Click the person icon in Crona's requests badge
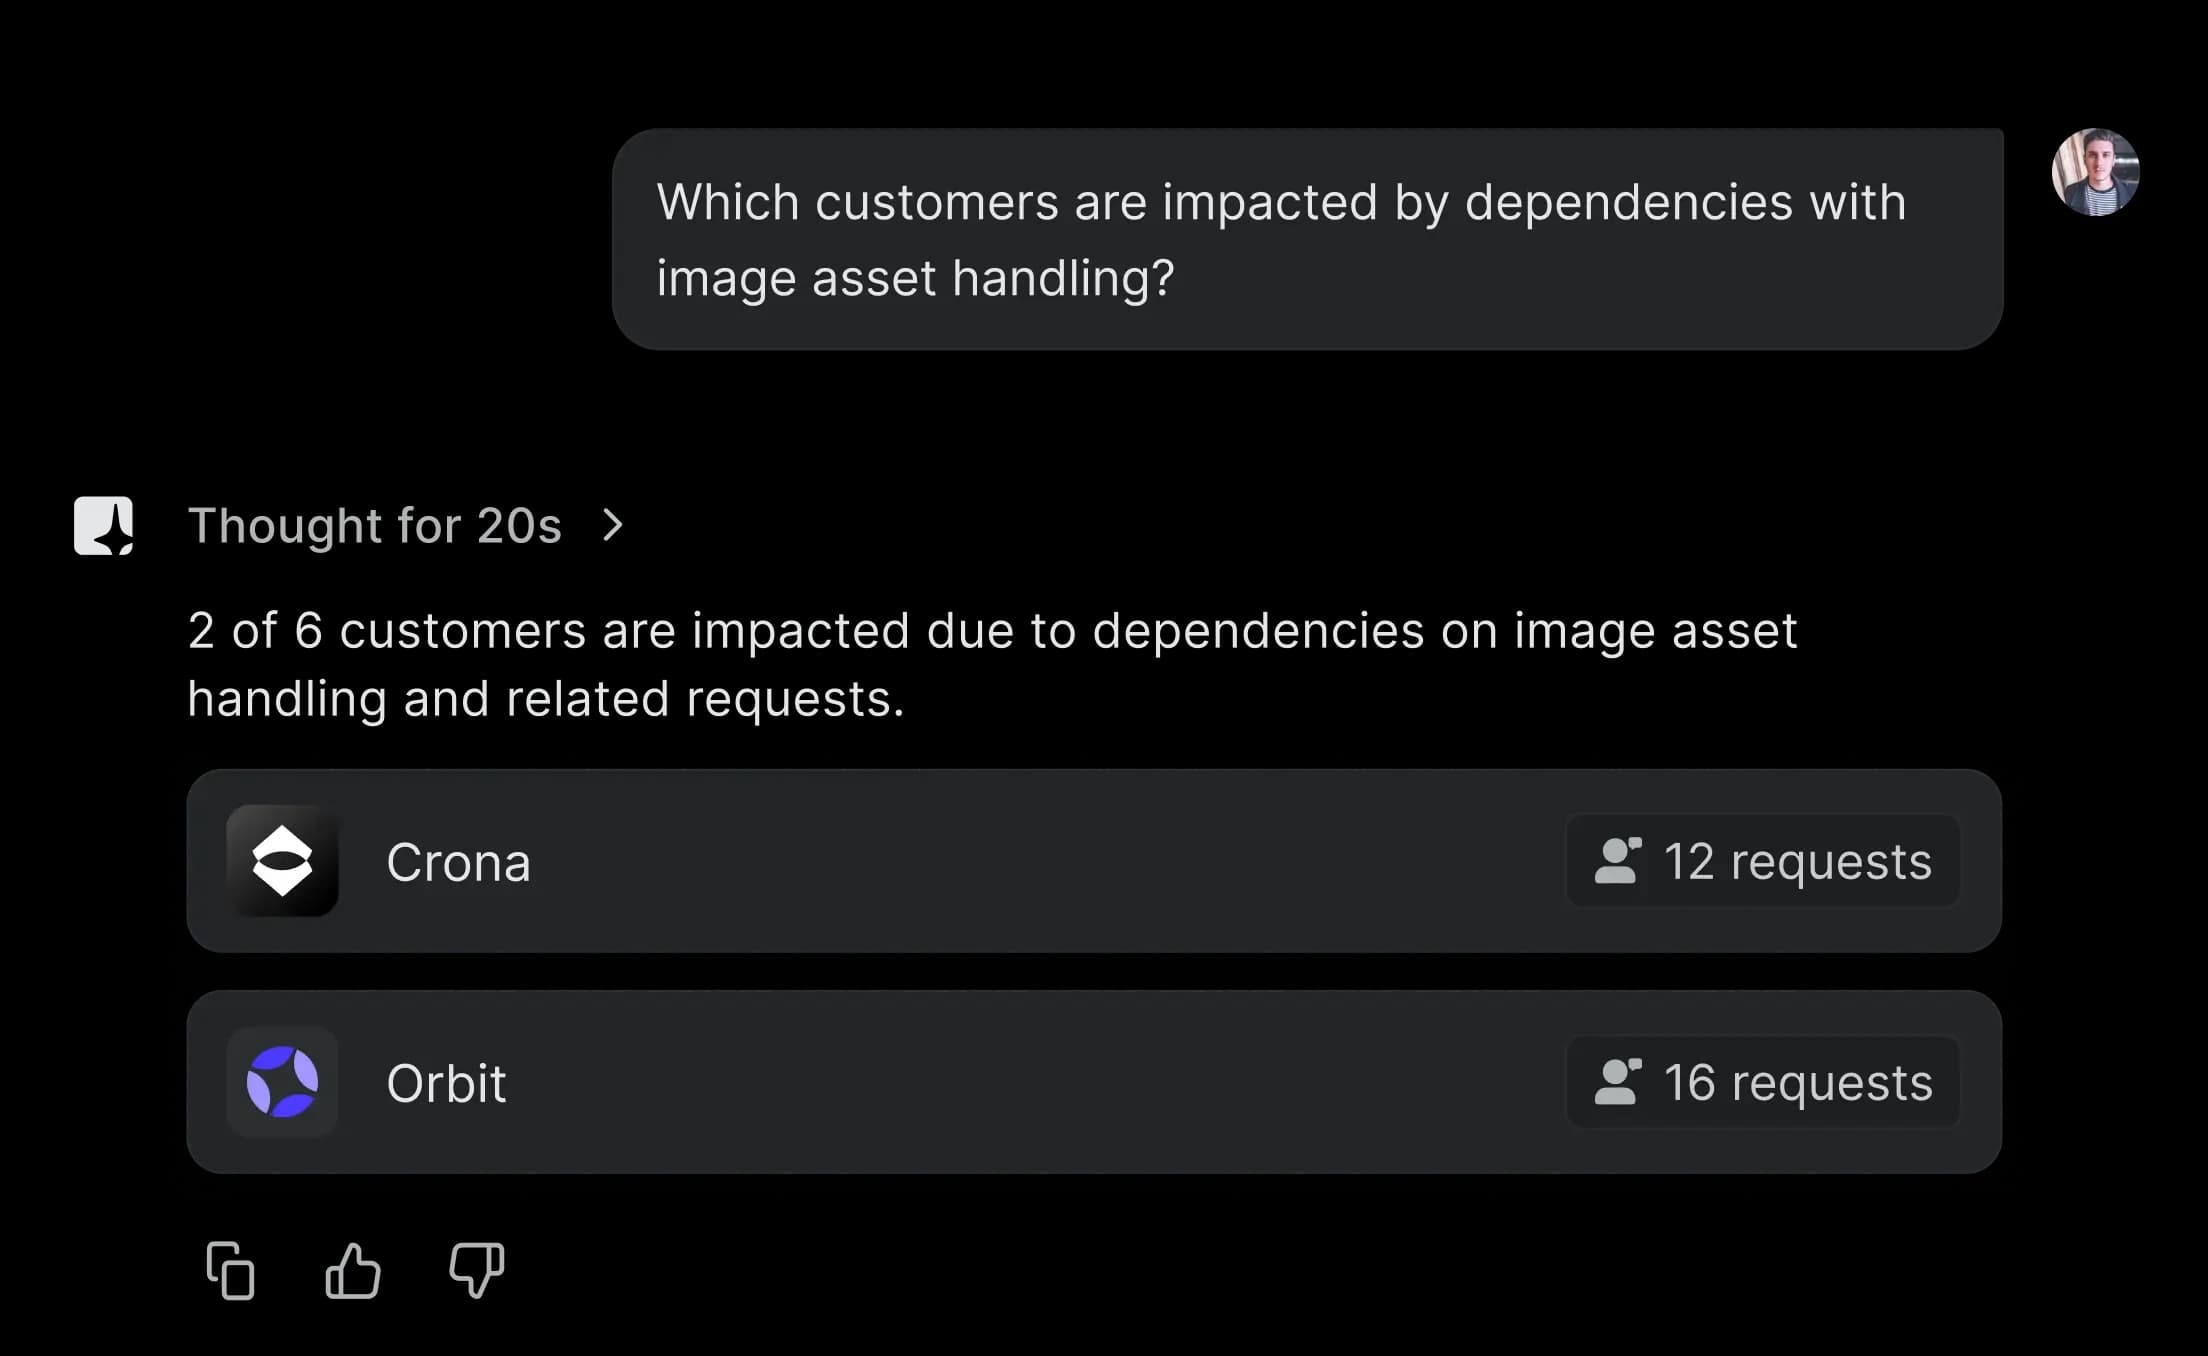The height and width of the screenshot is (1356, 2208). click(x=1620, y=861)
